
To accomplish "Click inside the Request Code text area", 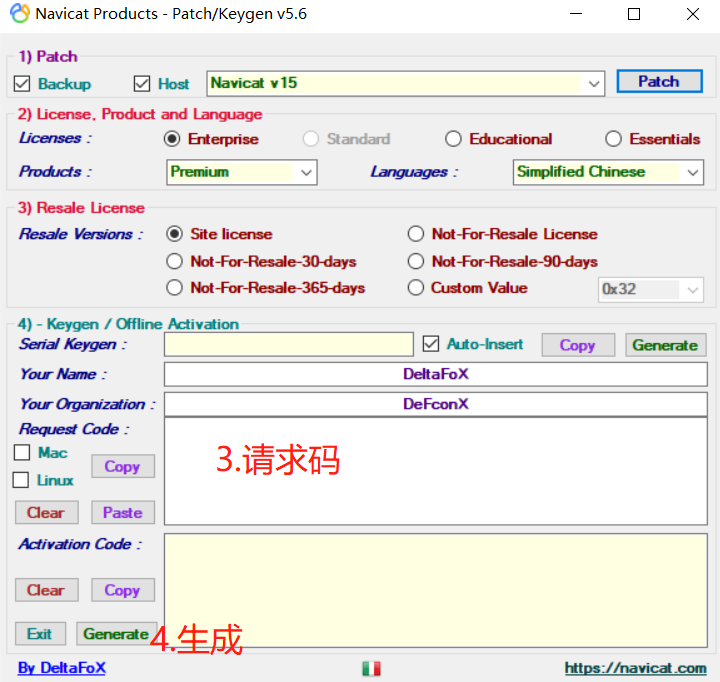I will (x=436, y=471).
